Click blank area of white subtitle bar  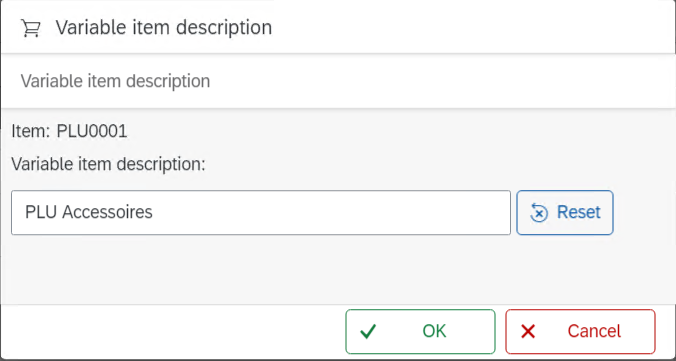point(431,81)
